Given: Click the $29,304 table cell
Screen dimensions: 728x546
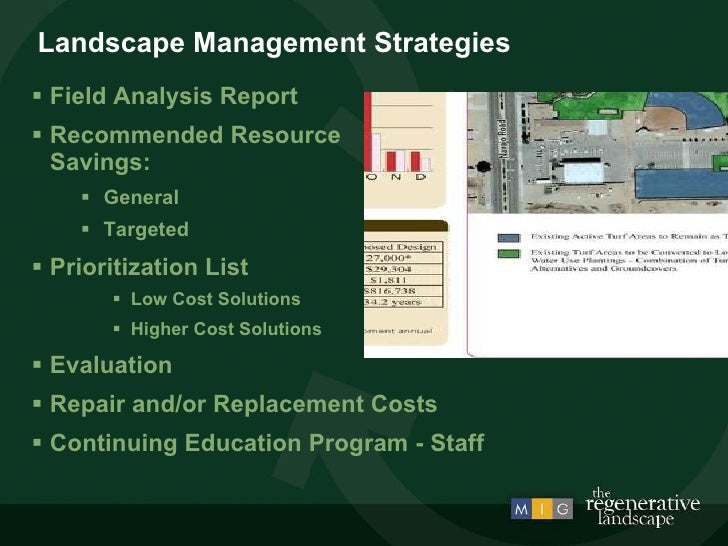Looking at the screenshot, I should tap(403, 269).
